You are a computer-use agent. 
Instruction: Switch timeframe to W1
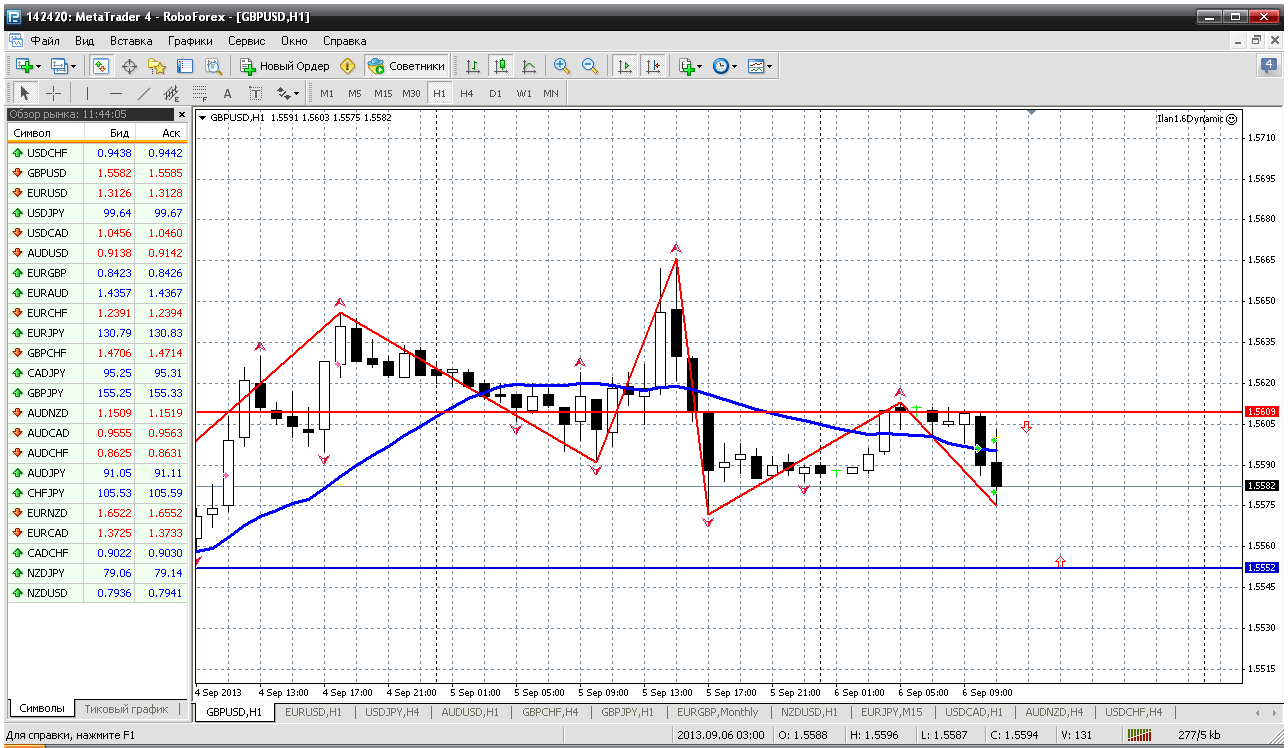pos(524,93)
